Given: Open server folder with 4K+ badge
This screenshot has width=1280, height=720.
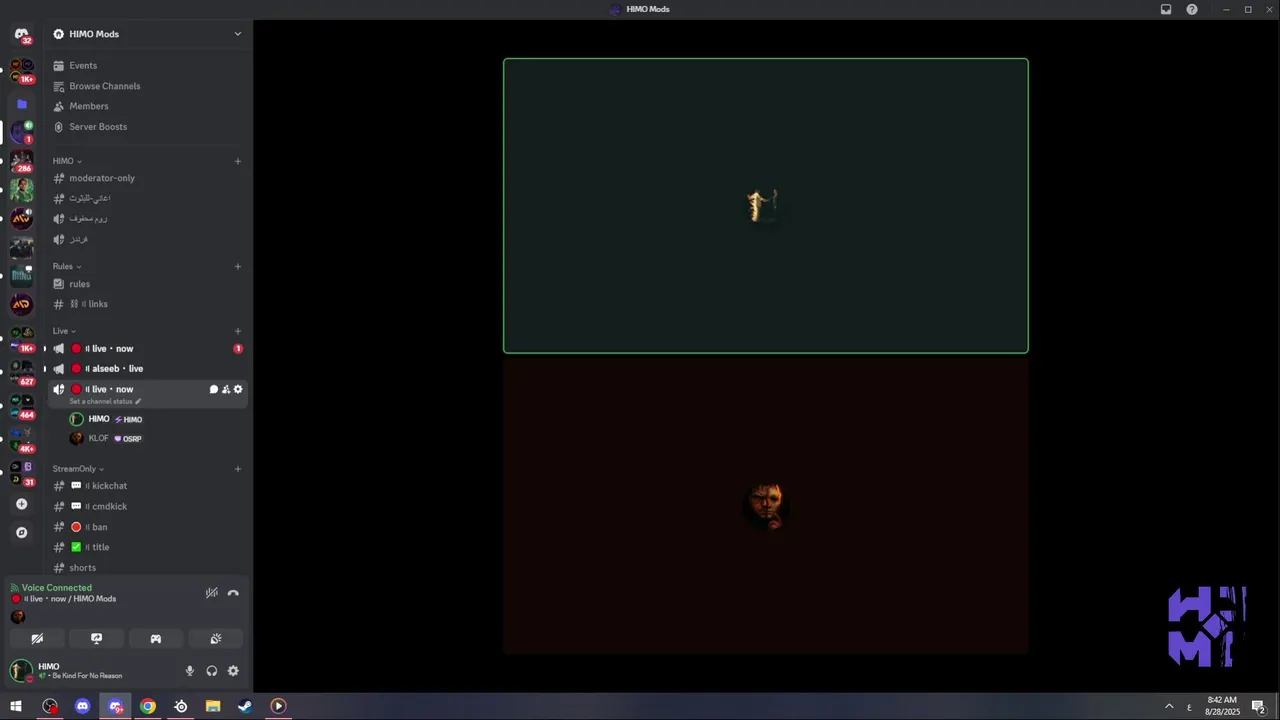Looking at the screenshot, I should tap(22, 438).
